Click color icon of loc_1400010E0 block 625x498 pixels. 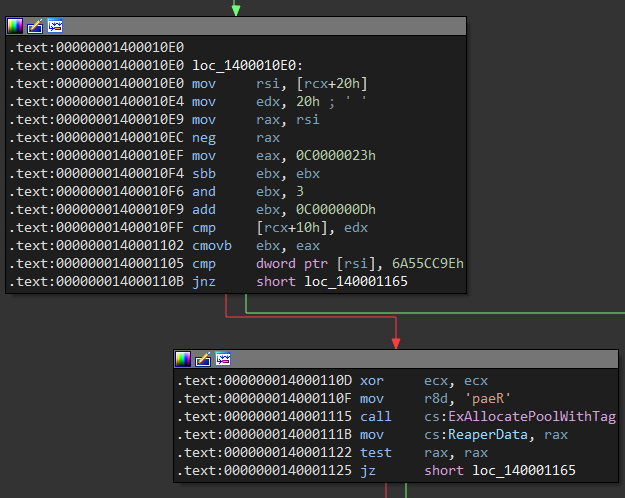(x=15, y=26)
